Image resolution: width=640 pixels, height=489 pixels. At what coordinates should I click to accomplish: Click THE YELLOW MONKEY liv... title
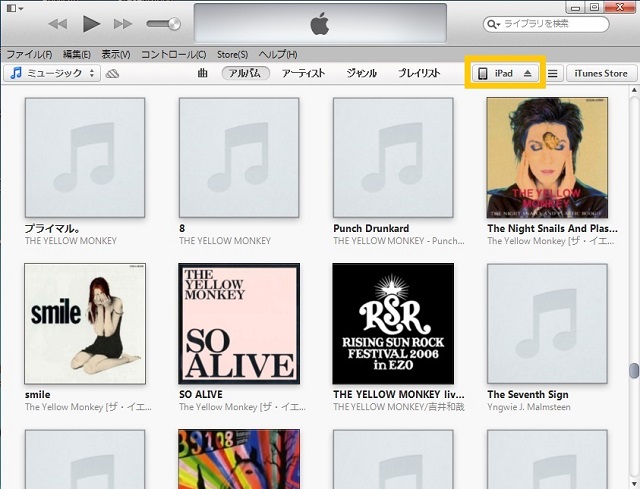(399, 395)
